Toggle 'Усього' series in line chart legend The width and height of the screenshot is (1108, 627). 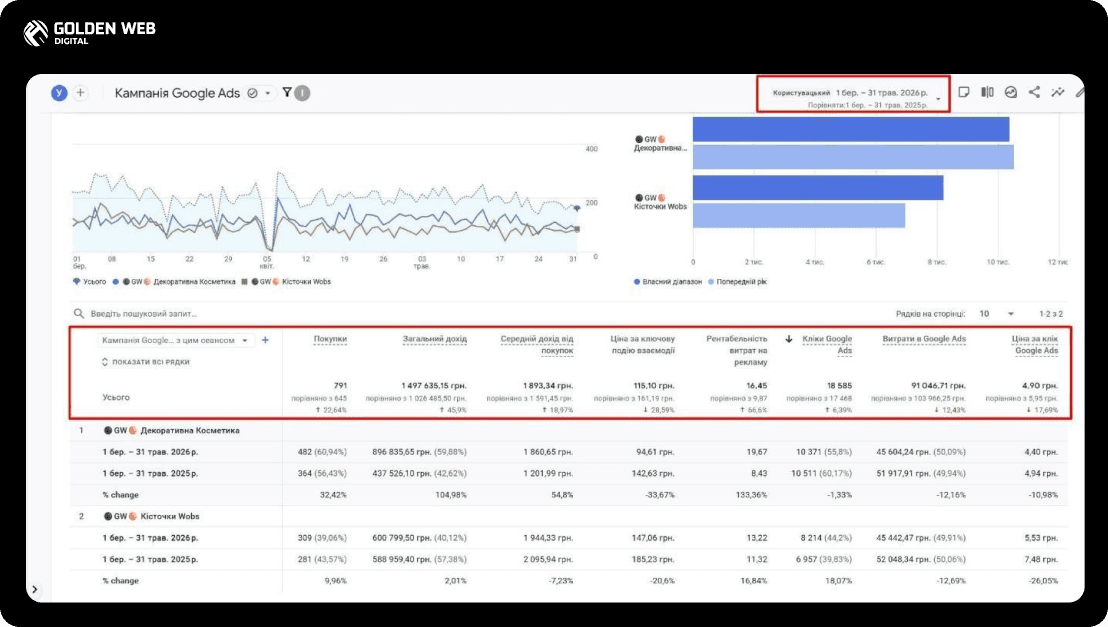point(89,281)
